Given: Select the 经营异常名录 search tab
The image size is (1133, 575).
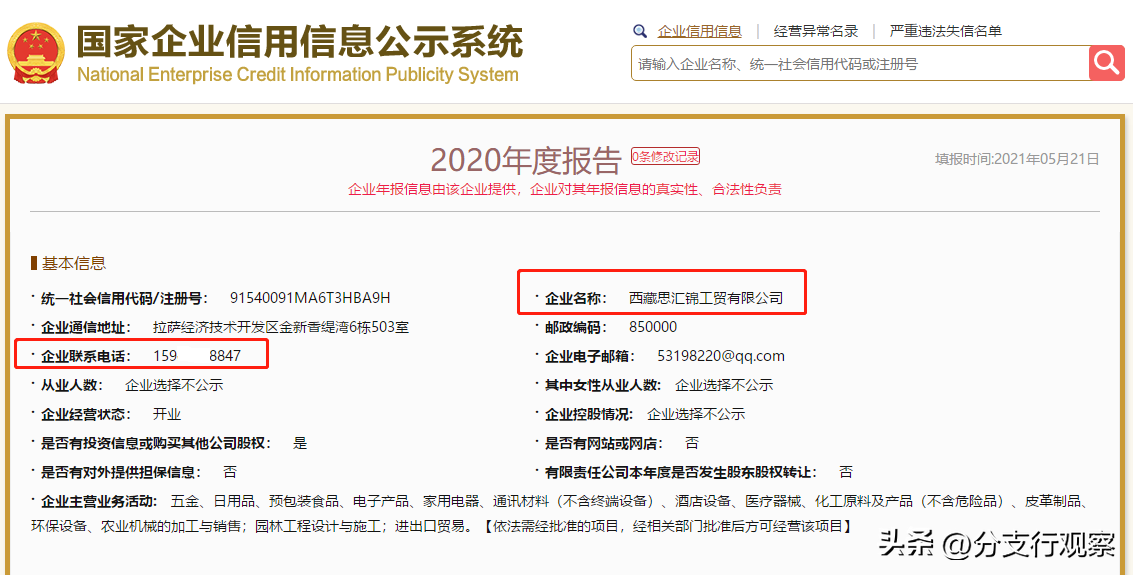Looking at the screenshot, I should 816,31.
